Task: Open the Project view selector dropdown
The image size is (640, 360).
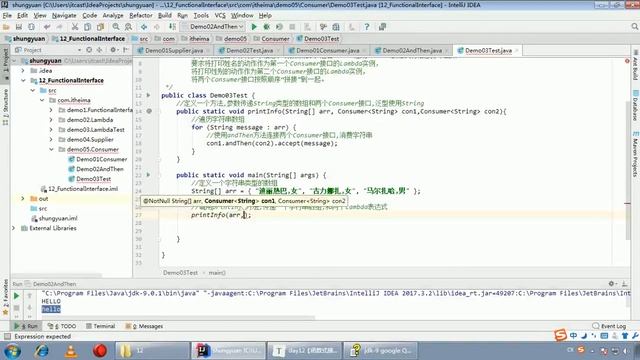Action: (80, 50)
